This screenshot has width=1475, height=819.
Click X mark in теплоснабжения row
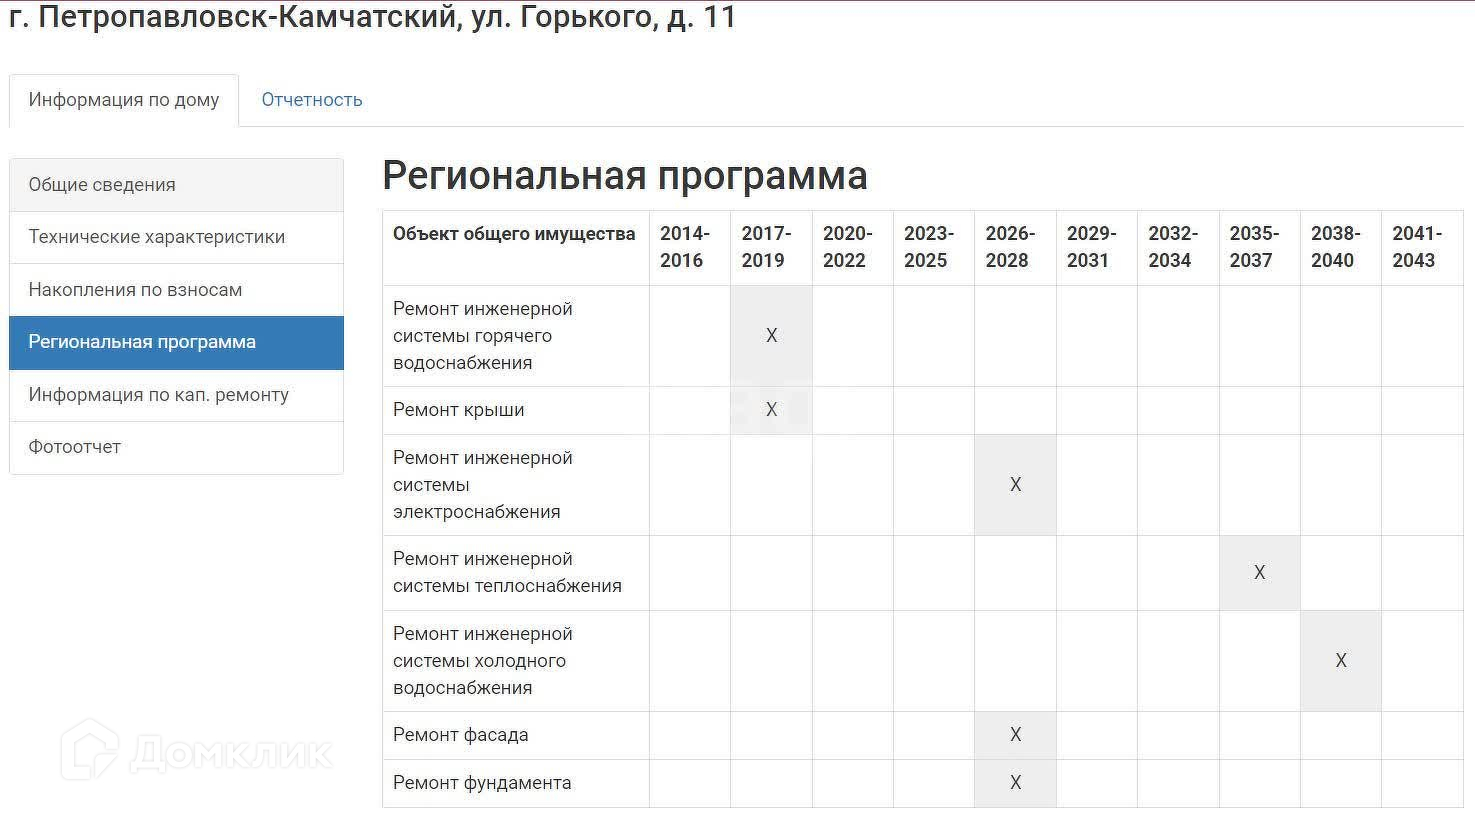click(x=1259, y=573)
